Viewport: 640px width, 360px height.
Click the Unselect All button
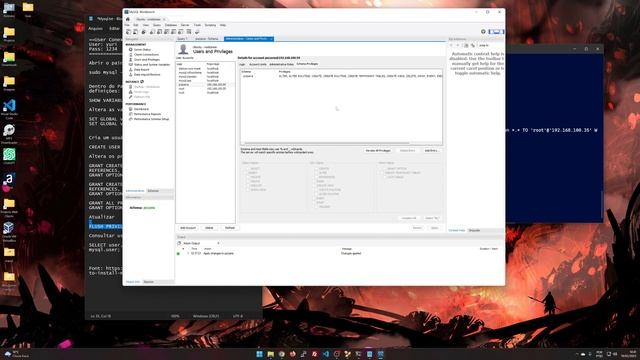pos(409,218)
